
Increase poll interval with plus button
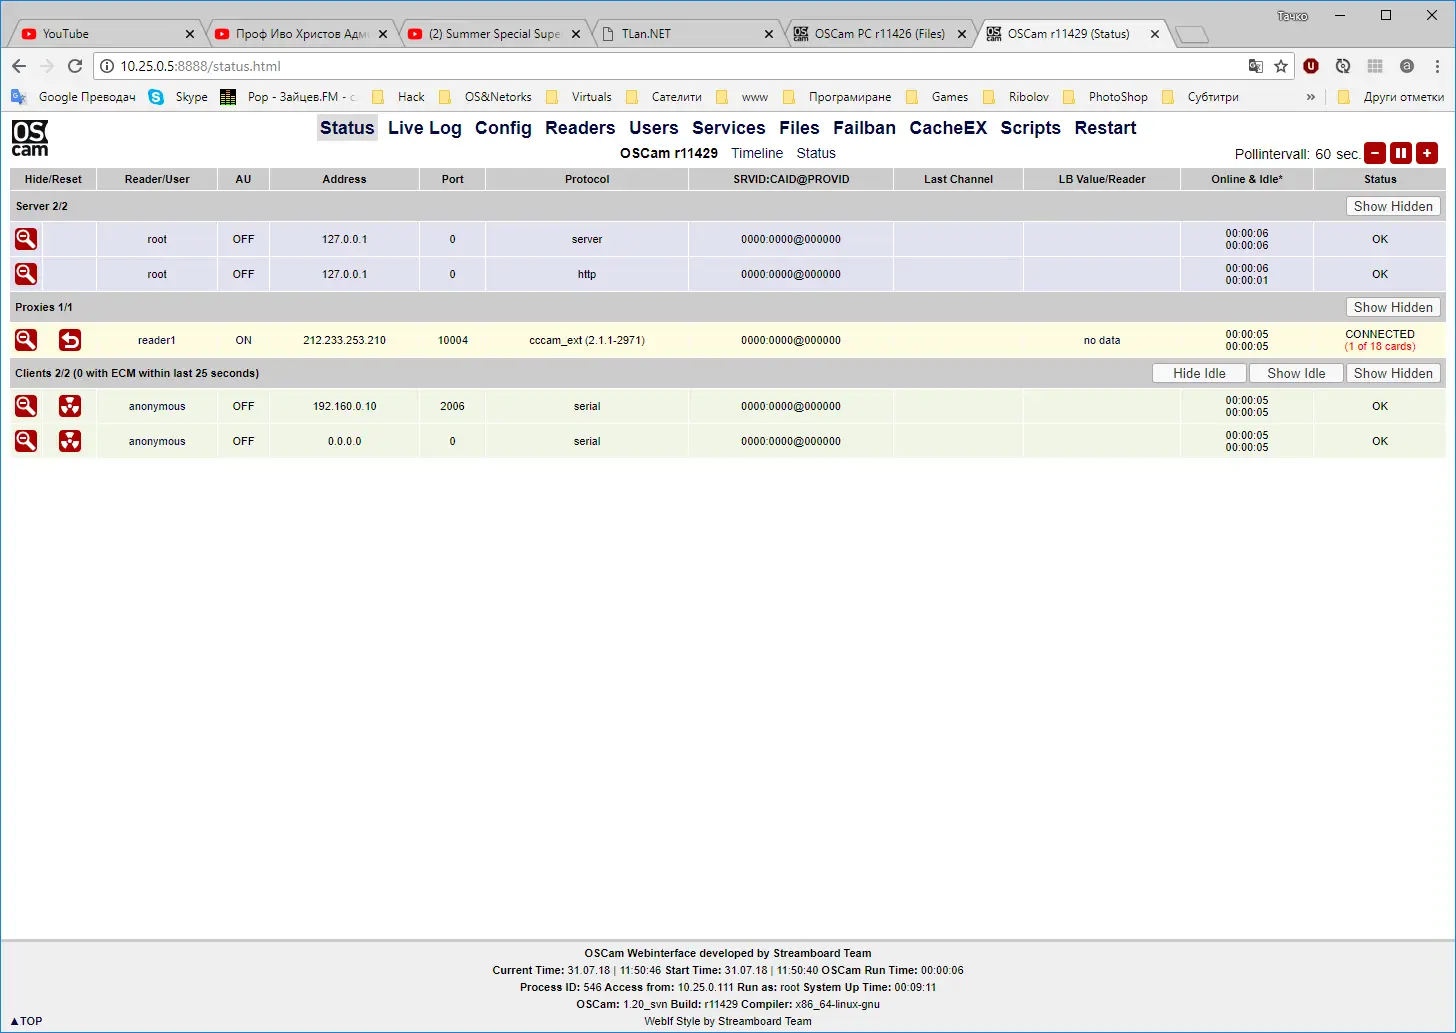pos(1427,153)
